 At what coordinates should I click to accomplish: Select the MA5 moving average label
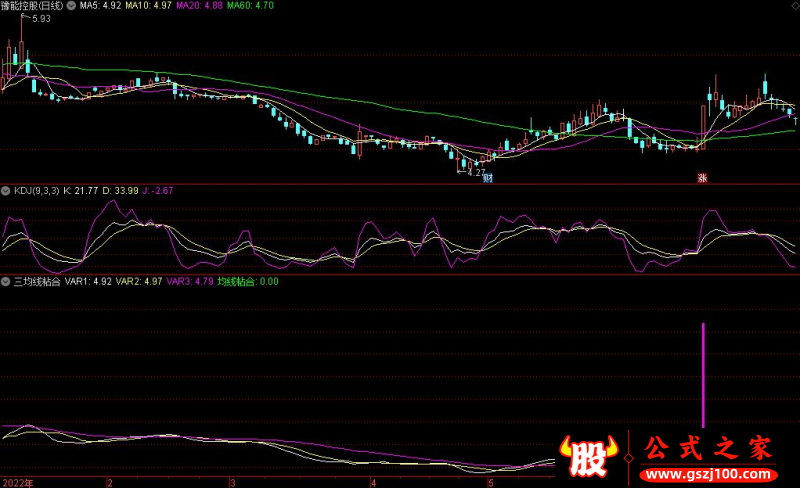100,6
